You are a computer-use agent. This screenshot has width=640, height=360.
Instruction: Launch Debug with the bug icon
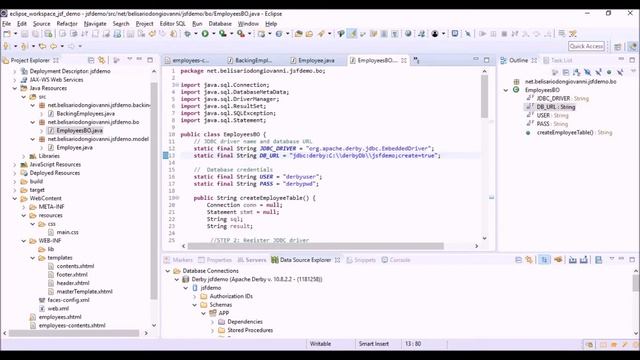tap(187, 33)
